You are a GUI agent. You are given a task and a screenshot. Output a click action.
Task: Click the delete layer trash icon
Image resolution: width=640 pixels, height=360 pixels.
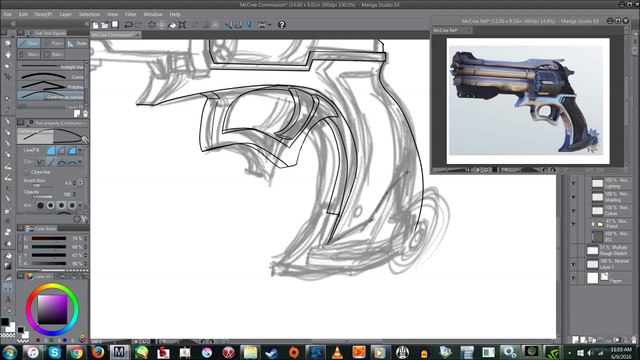pyautogui.click(x=633, y=340)
